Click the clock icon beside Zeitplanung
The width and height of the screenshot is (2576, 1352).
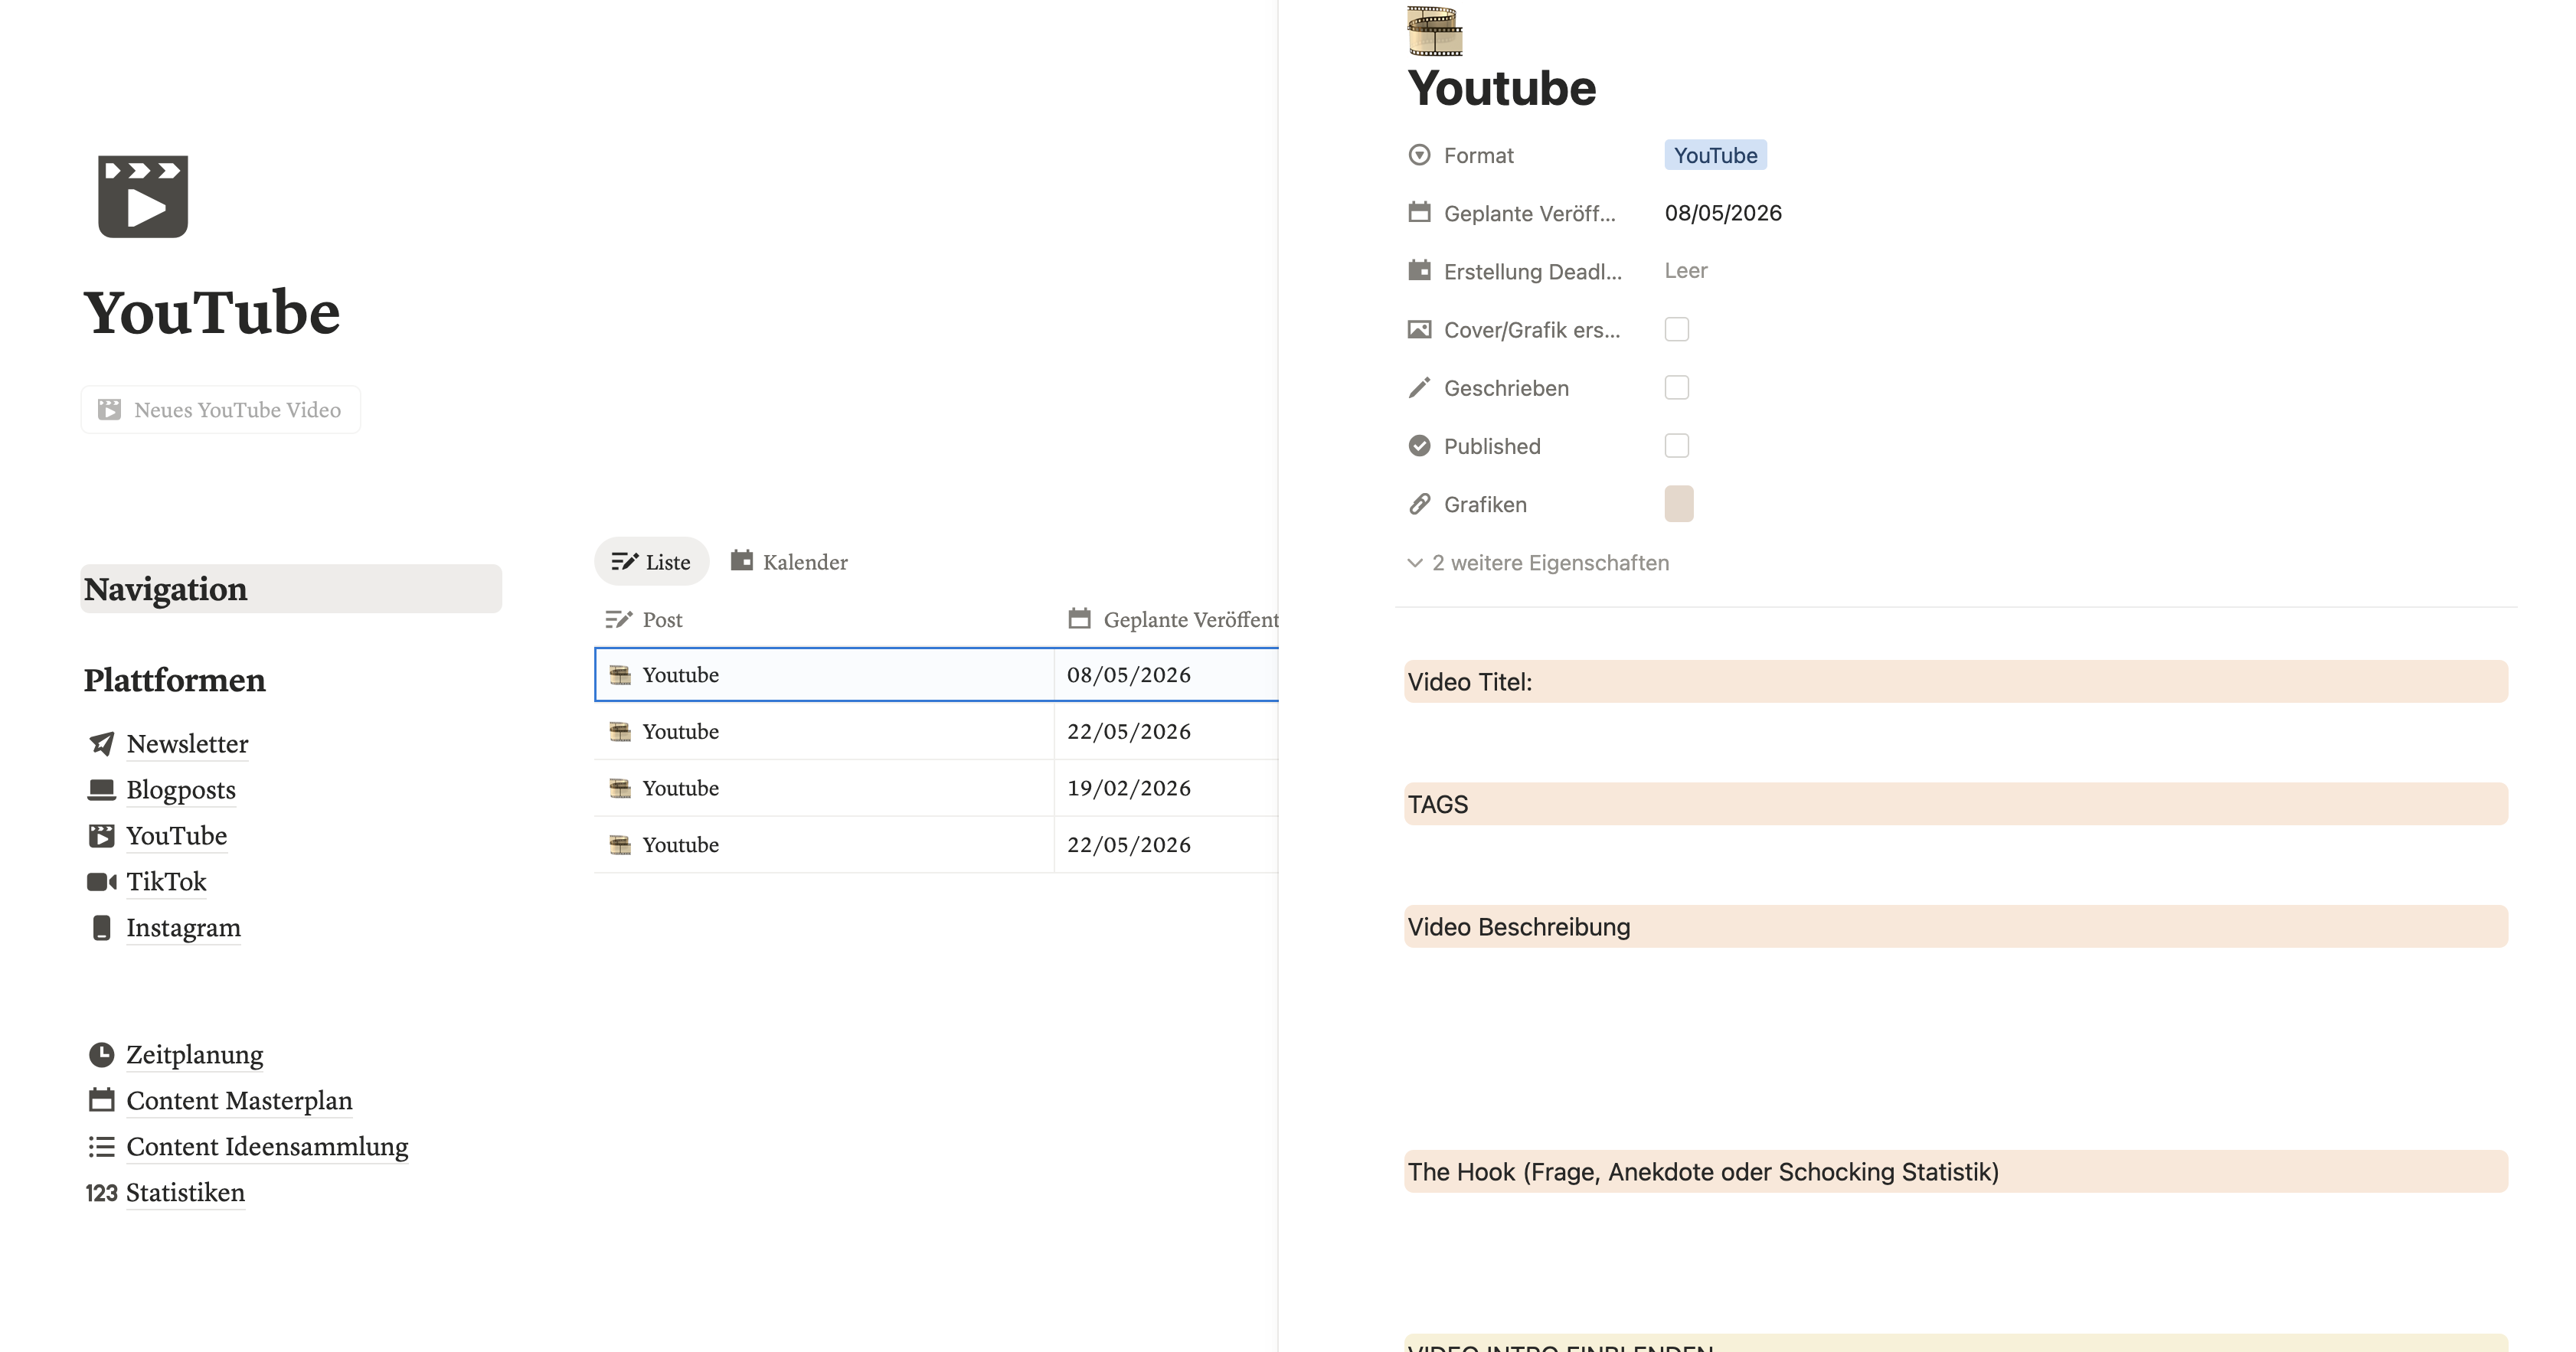click(101, 1055)
